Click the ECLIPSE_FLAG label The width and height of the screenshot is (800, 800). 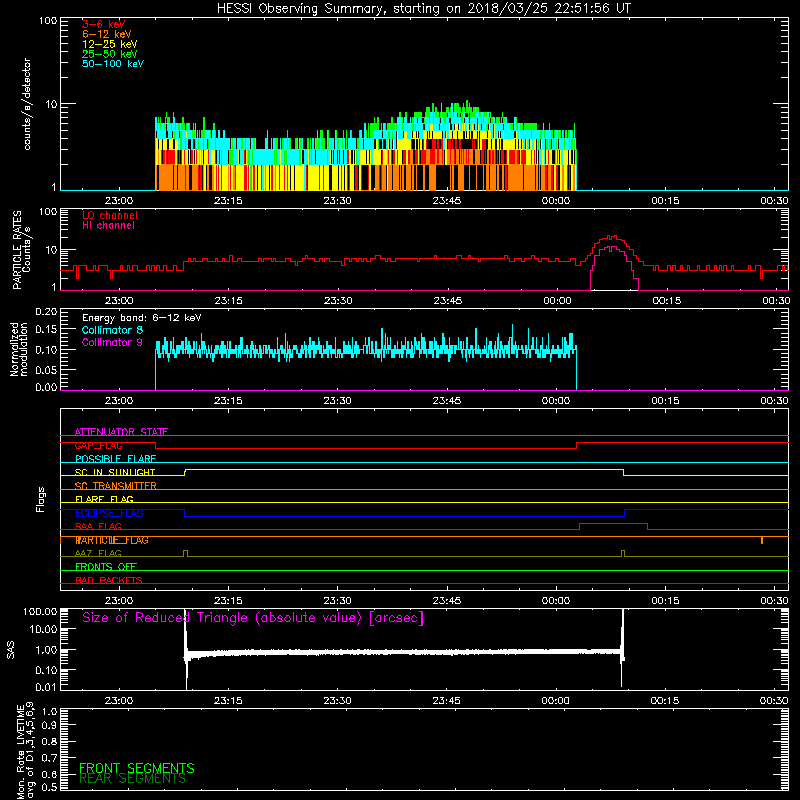tap(109, 513)
